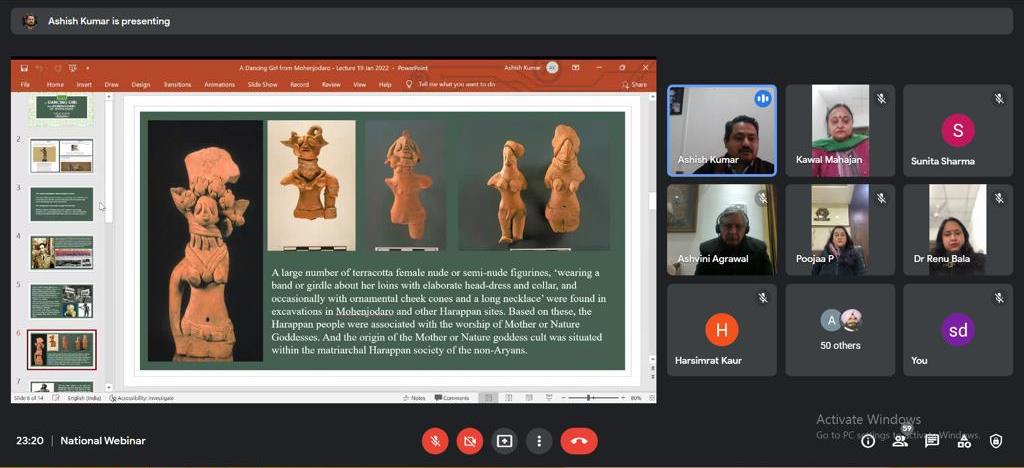Viewport: 1024px width, 468px height.
Task: Open host controls shield lock icon
Action: click(x=996, y=441)
